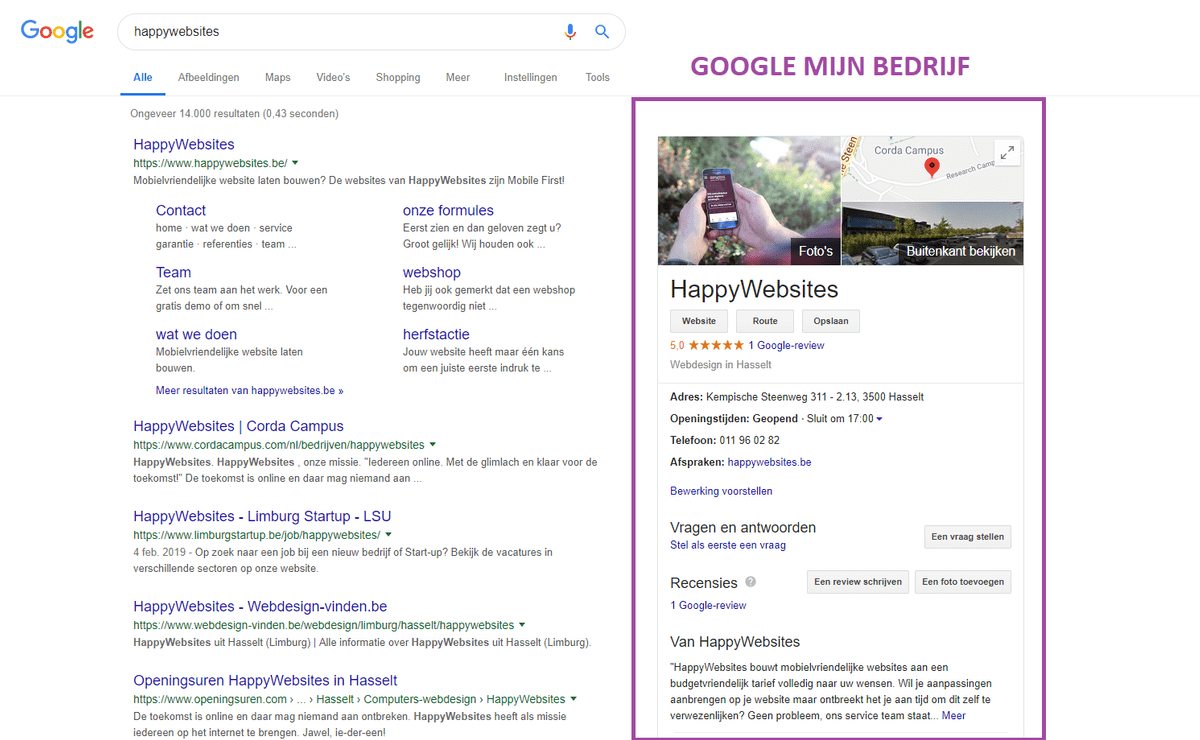Expand description with the Meer link

[x=953, y=716]
